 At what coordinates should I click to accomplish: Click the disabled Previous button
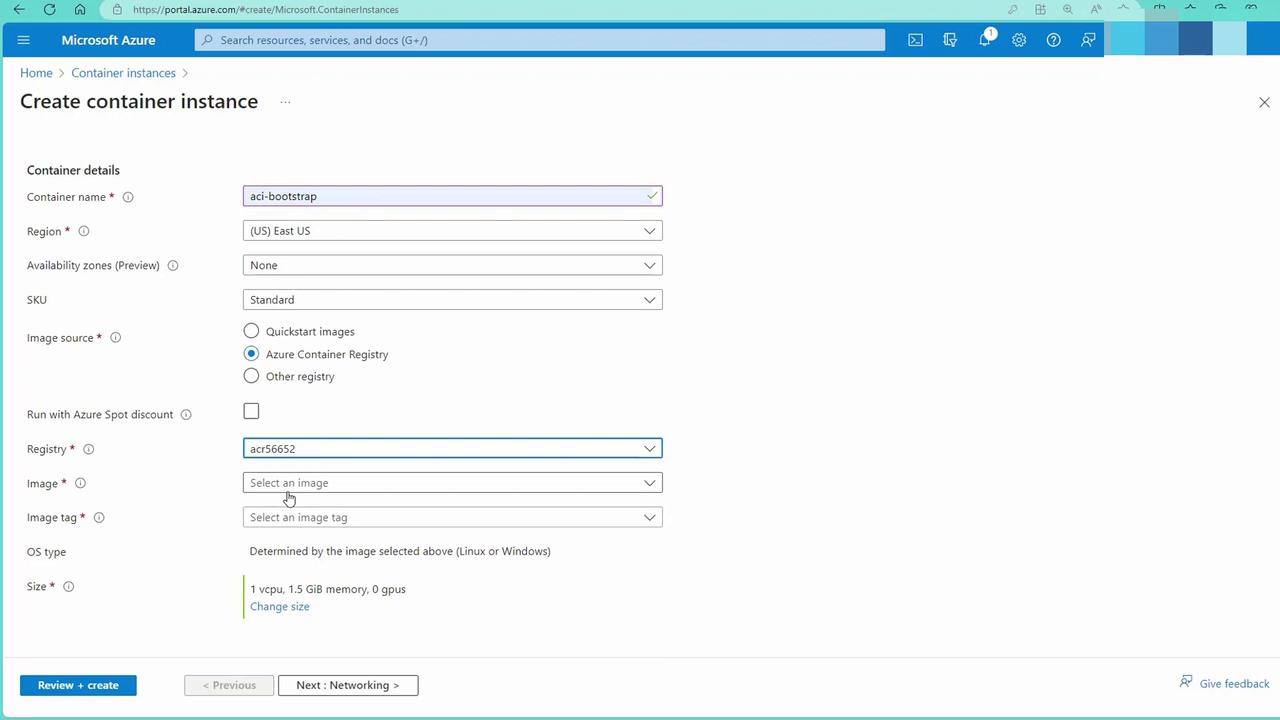tap(229, 685)
